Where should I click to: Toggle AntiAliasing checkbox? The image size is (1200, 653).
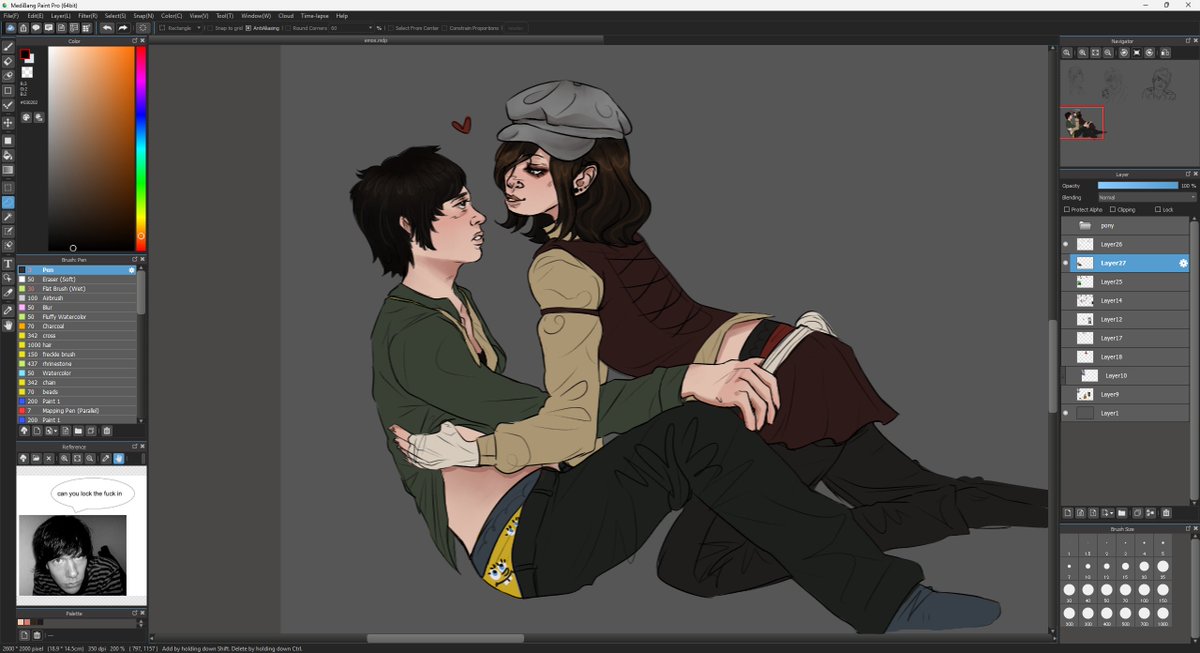(x=248, y=28)
